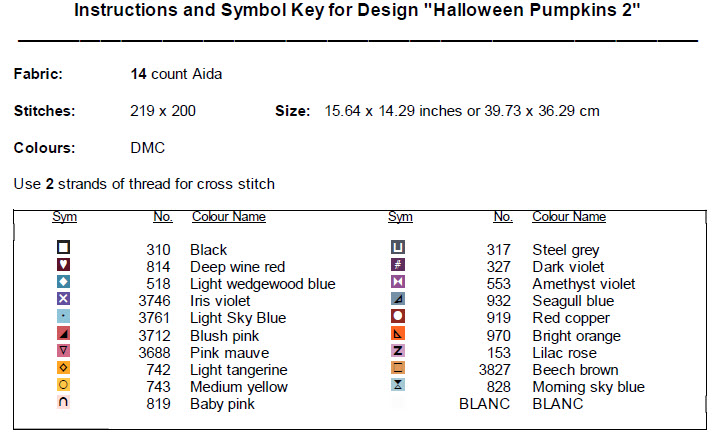Select the Steel grey U symbol
The image size is (721, 442).
tap(398, 248)
